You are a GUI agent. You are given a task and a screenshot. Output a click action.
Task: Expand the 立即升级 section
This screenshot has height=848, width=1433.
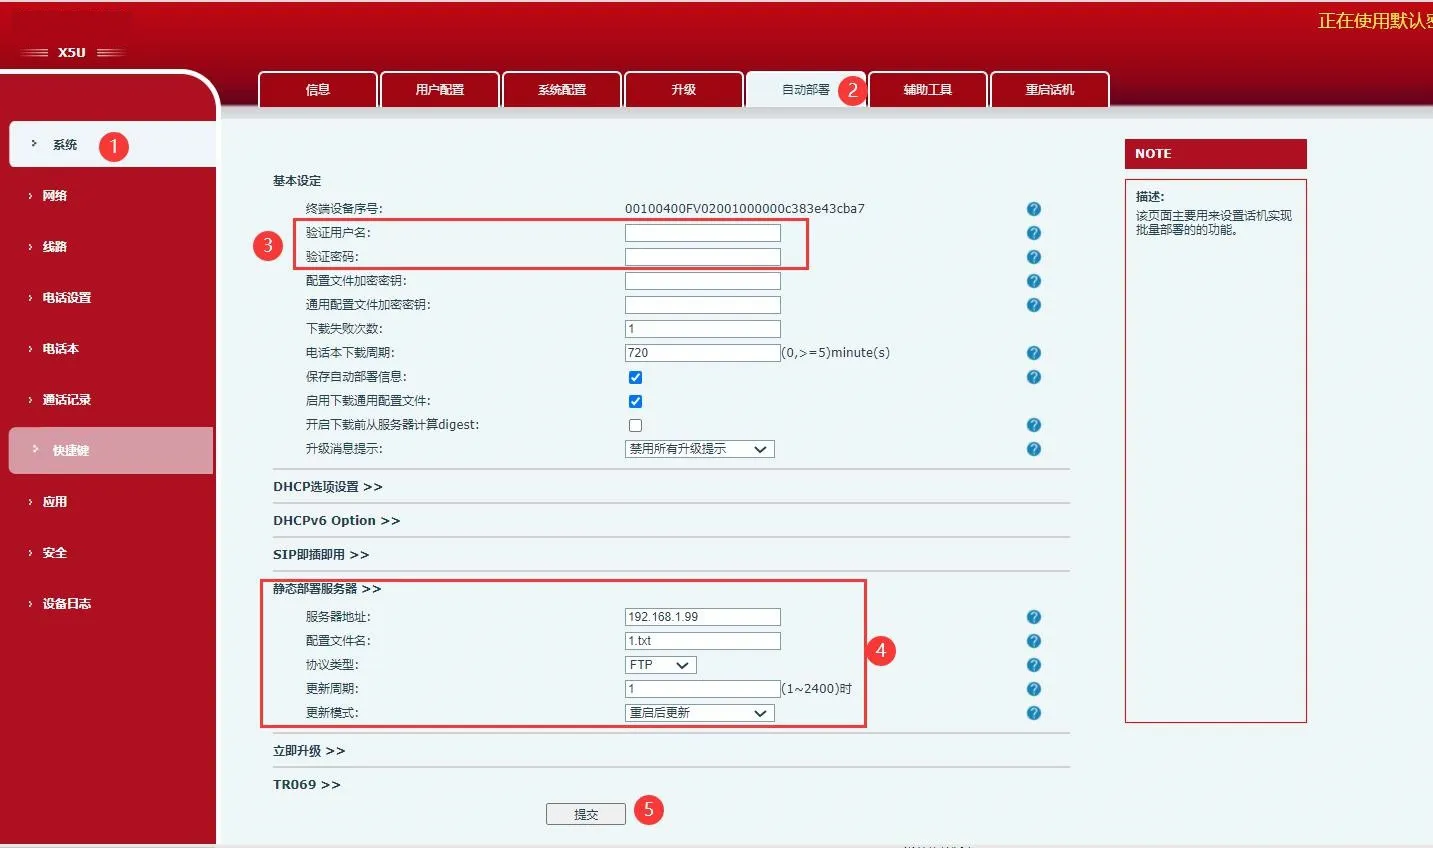pyautogui.click(x=308, y=750)
